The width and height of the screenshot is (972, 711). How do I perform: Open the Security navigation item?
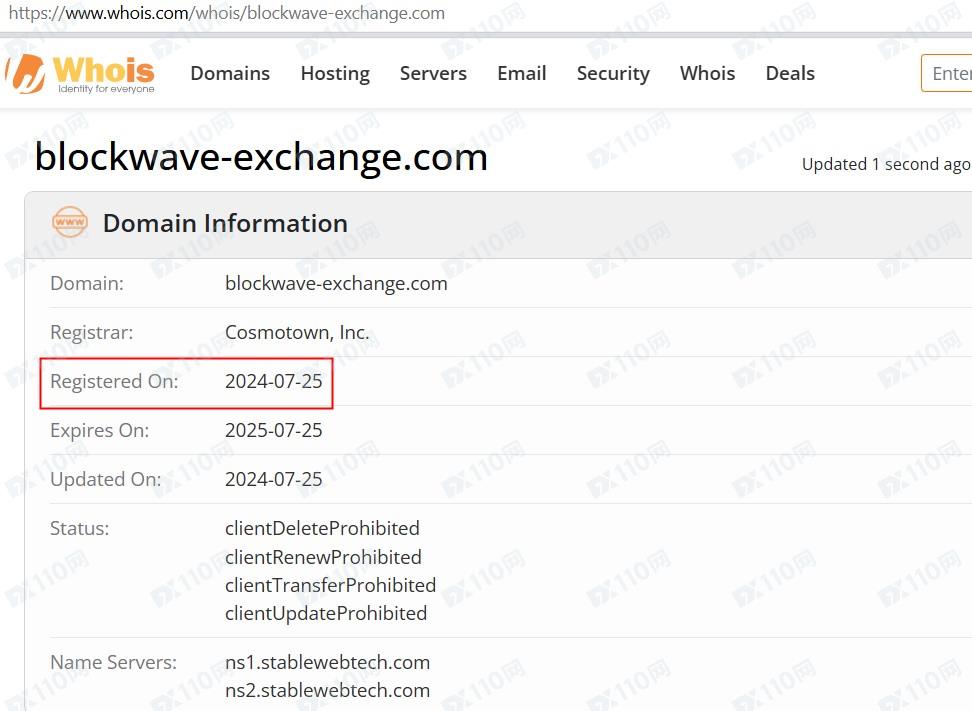(x=613, y=73)
